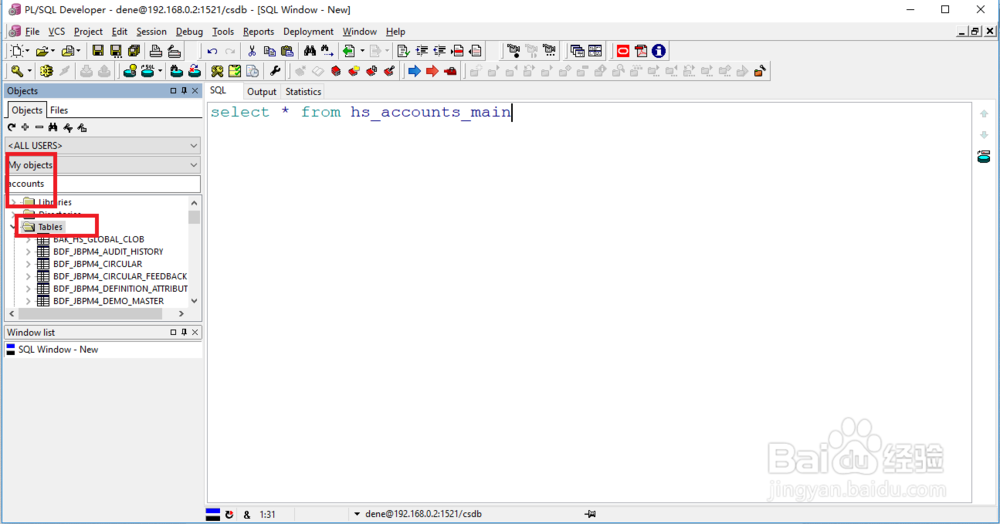
Task: Click the blue right arrow icon
Action: click(x=414, y=71)
